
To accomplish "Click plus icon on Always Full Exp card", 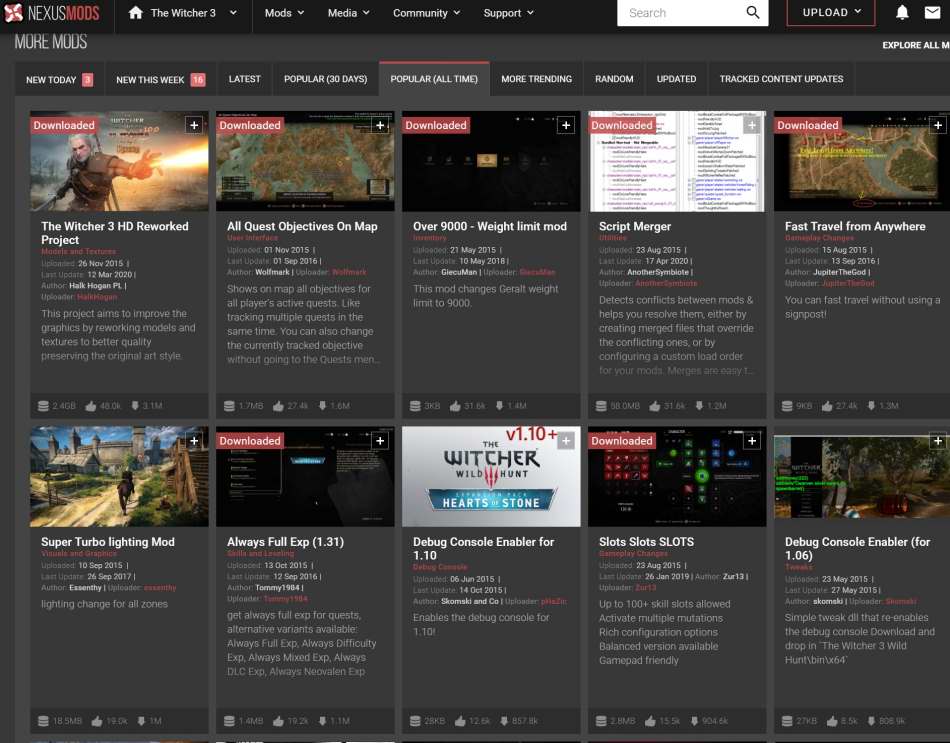I will coord(380,441).
